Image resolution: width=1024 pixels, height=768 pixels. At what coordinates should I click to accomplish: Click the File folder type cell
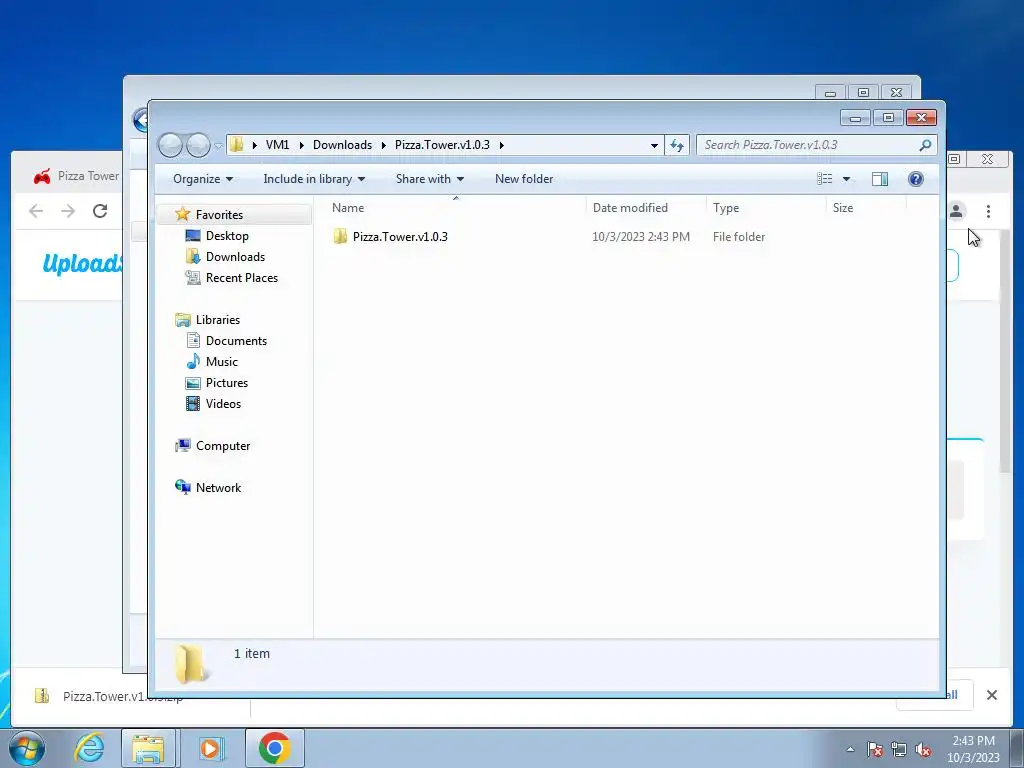pos(739,236)
